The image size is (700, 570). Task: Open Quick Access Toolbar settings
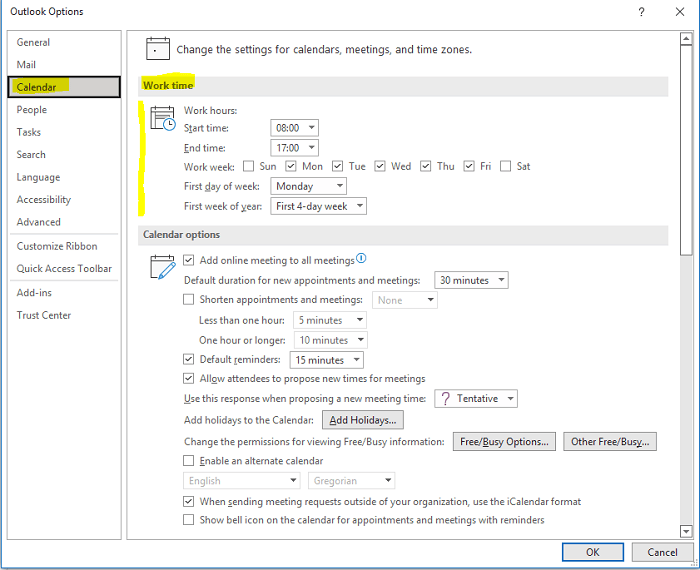click(64, 269)
